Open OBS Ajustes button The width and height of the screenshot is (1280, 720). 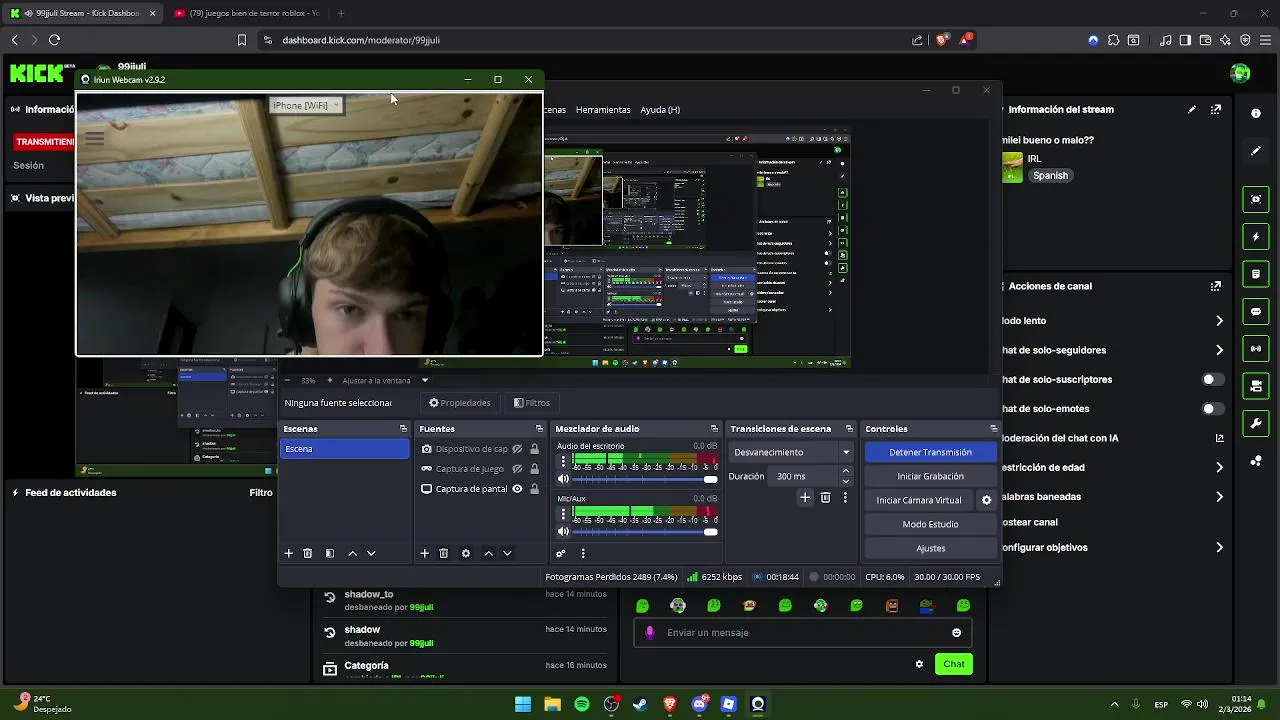pos(930,548)
